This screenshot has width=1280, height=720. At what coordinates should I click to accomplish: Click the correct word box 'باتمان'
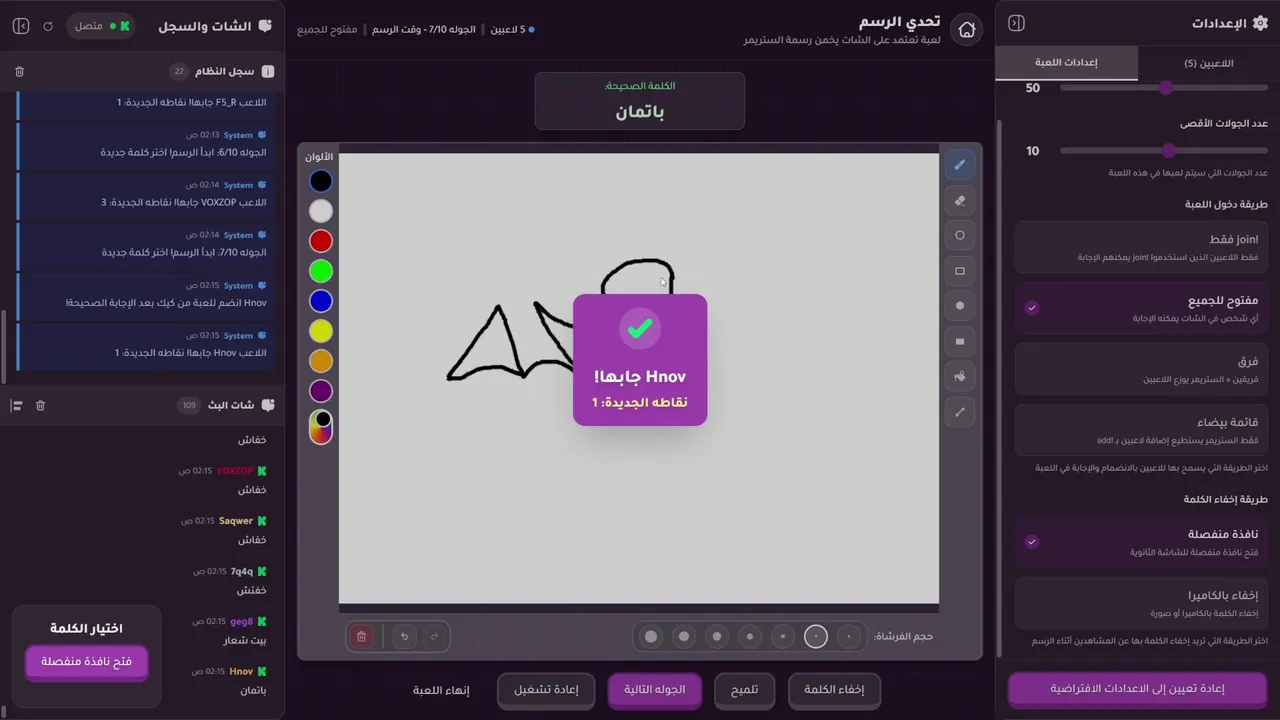click(x=640, y=101)
